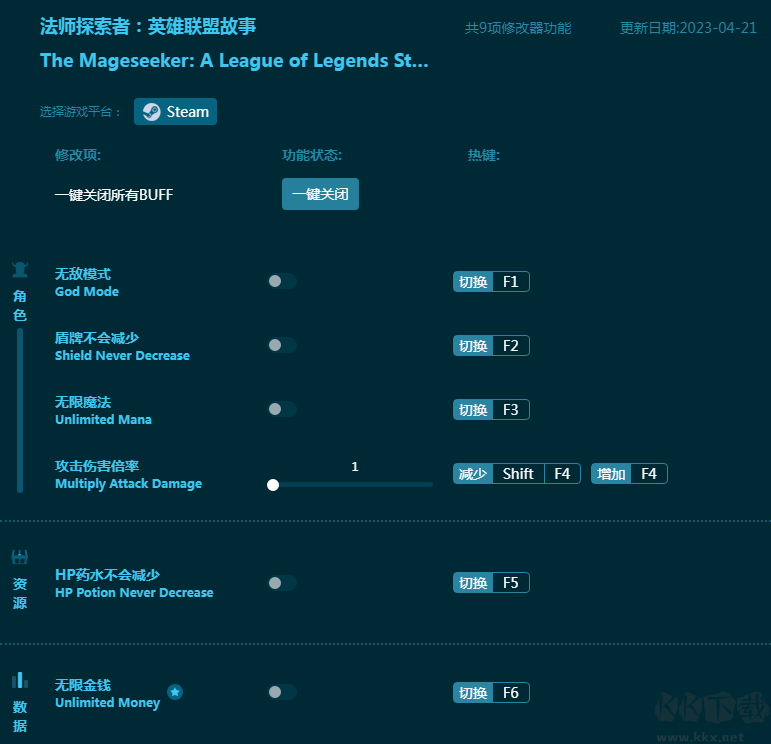Click the F3 hotkey for Unlimited Mana

coord(510,410)
